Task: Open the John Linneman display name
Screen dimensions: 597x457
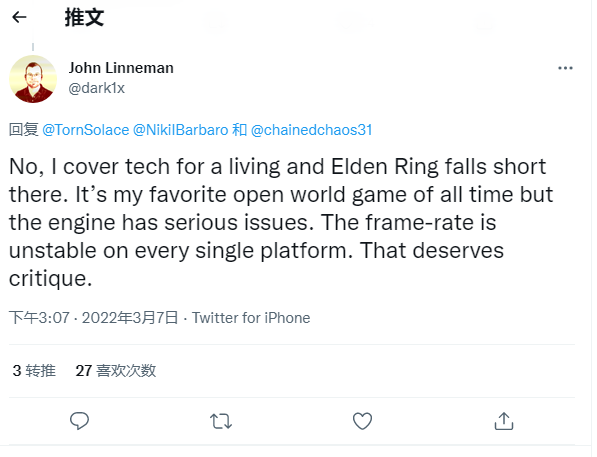Action: (121, 68)
